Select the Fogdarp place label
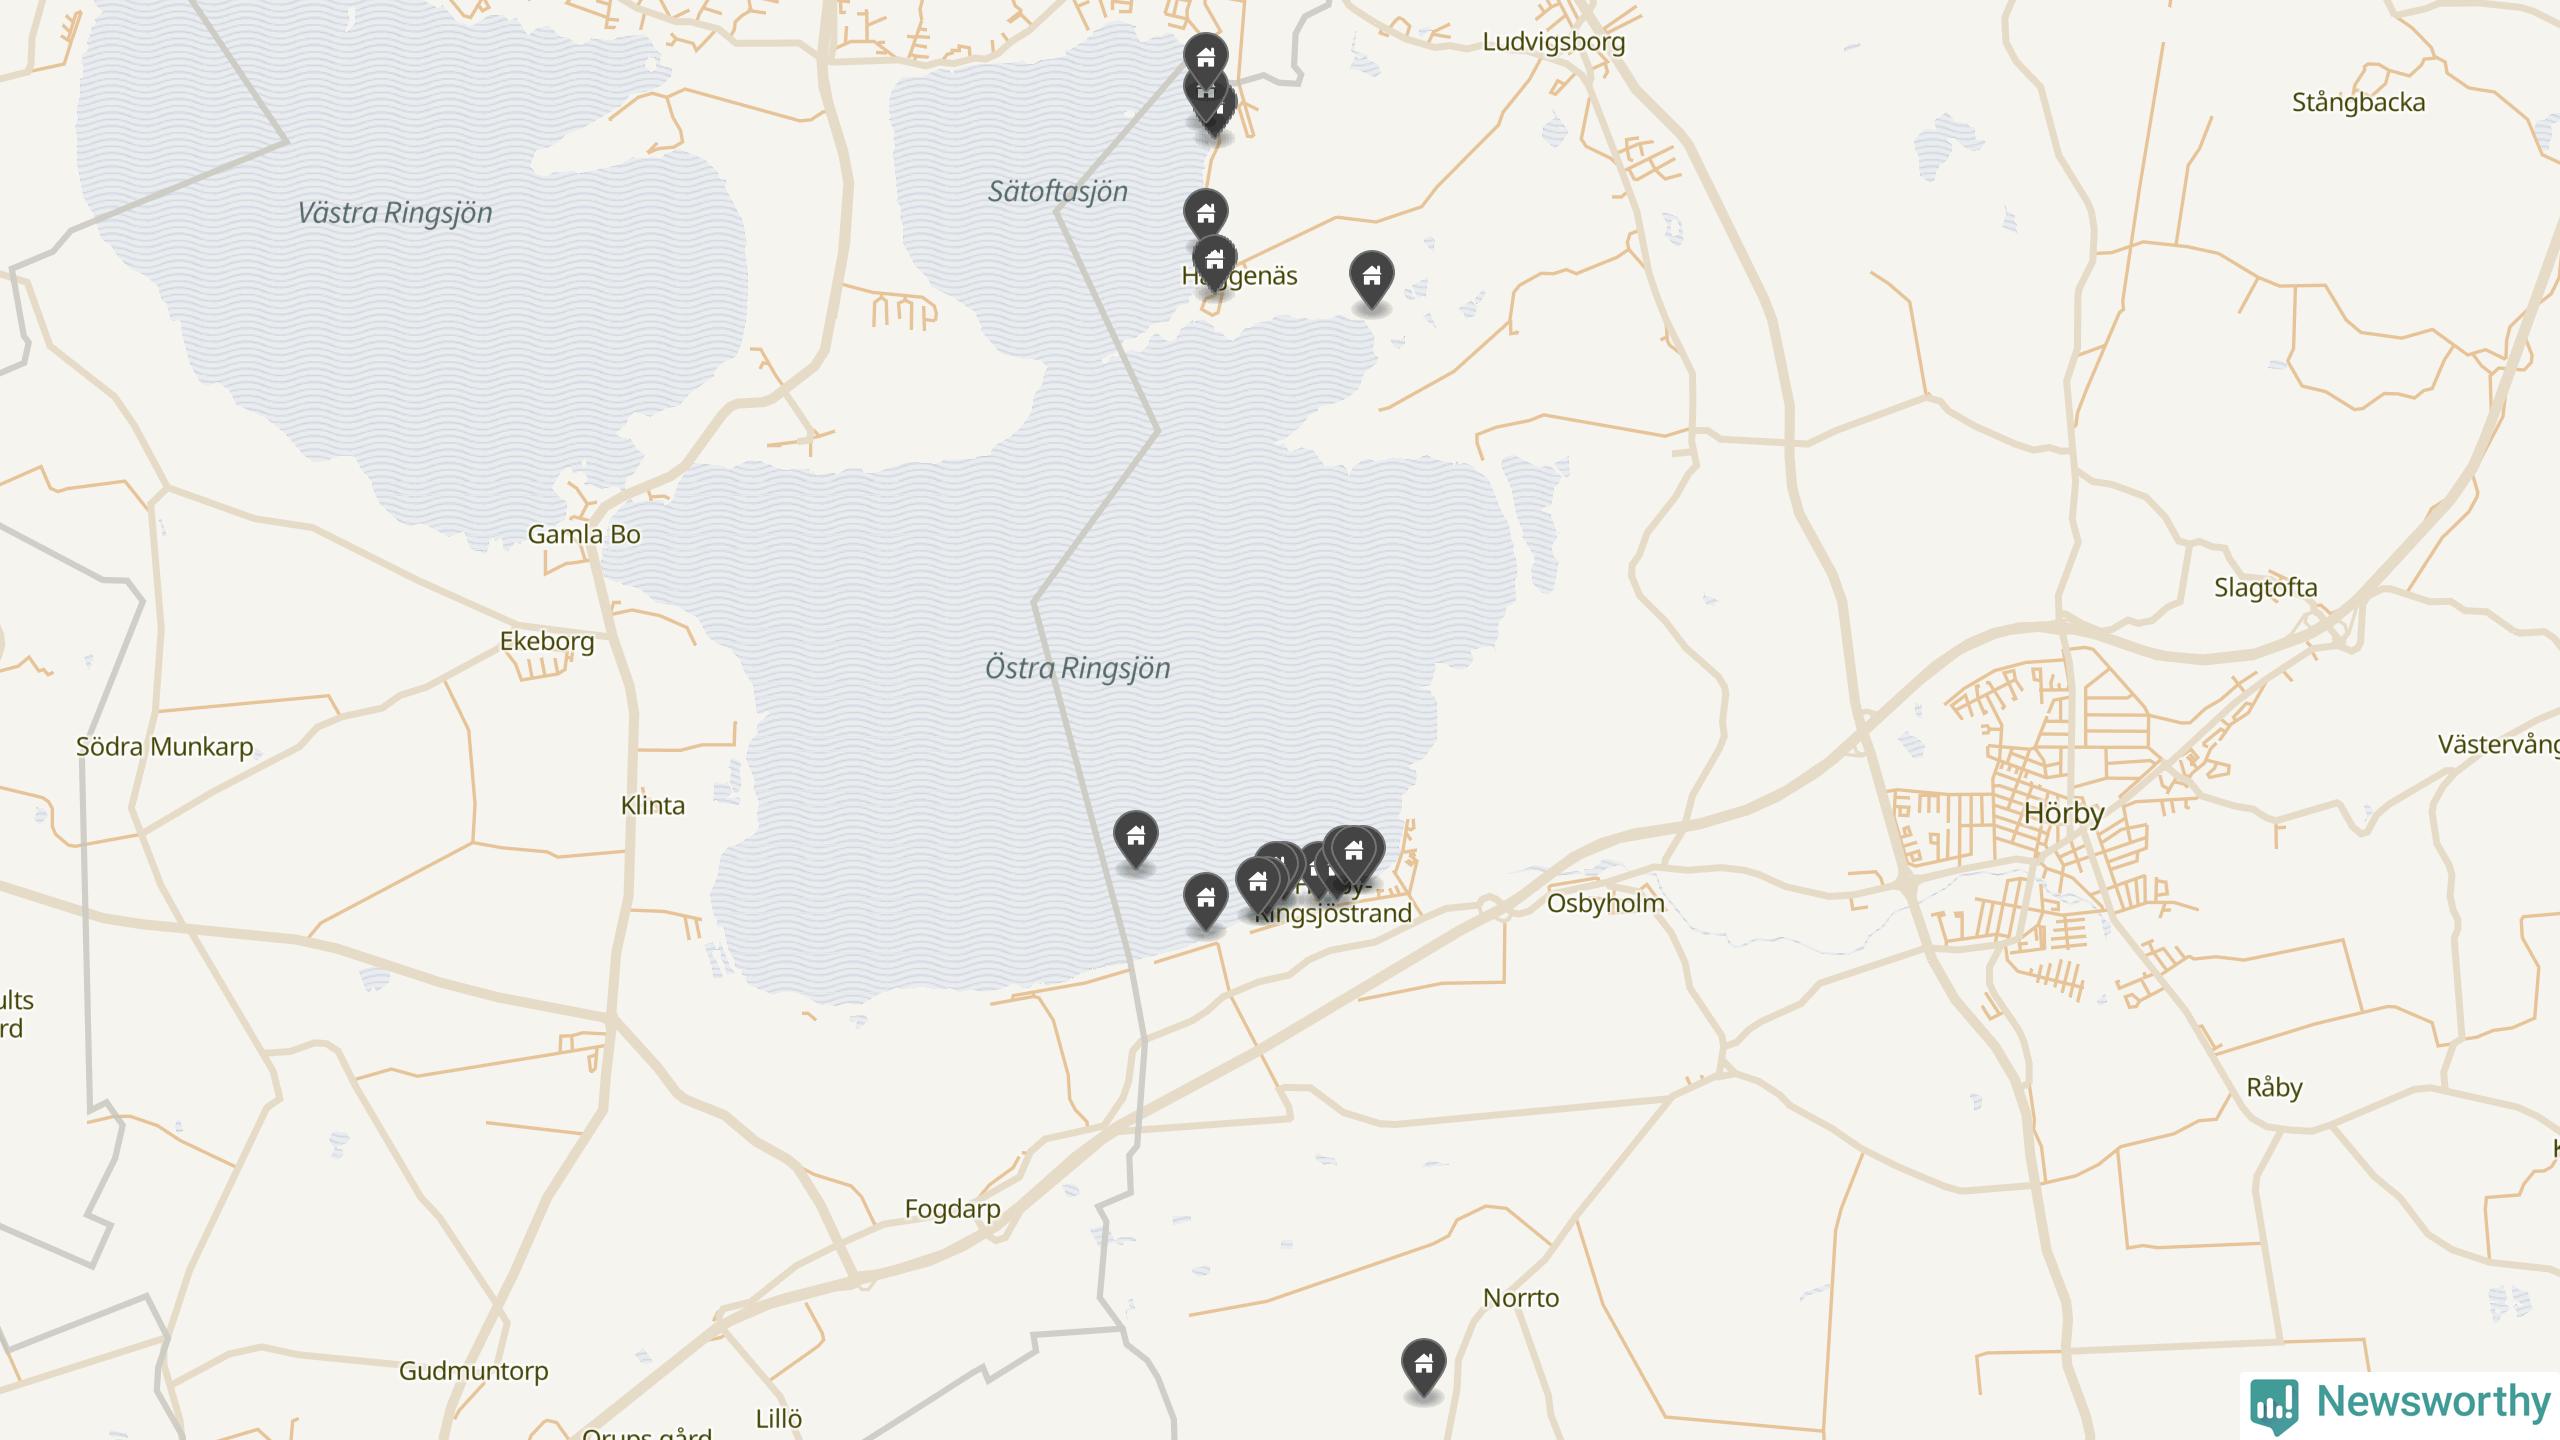This screenshot has height=1440, width=2560. pyautogui.click(x=952, y=1209)
